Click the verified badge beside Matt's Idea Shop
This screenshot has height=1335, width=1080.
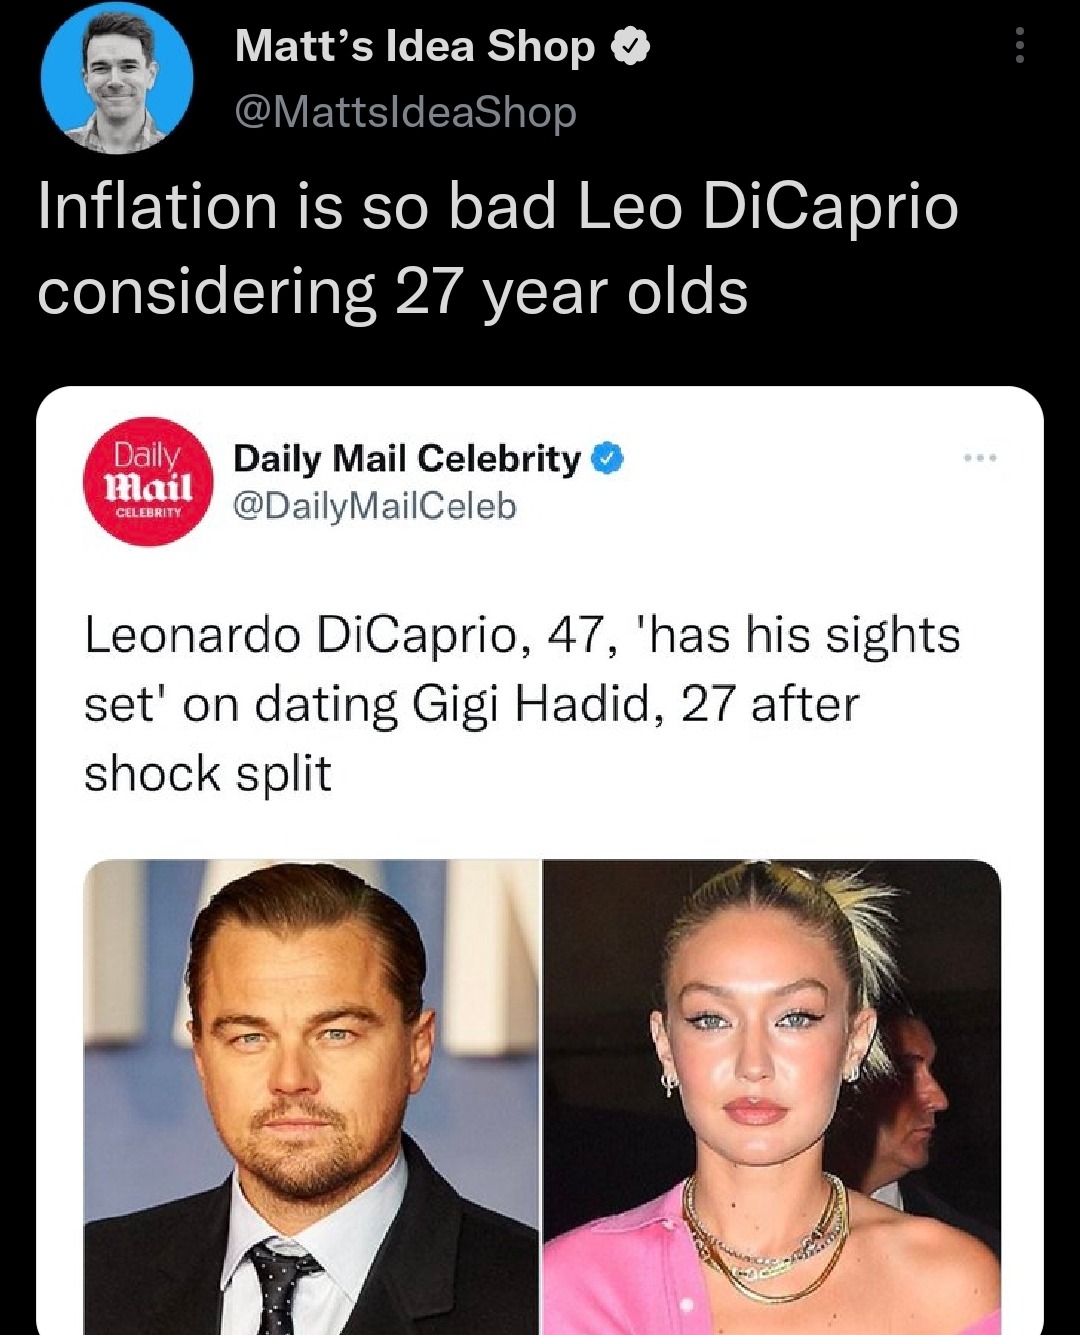[630, 47]
